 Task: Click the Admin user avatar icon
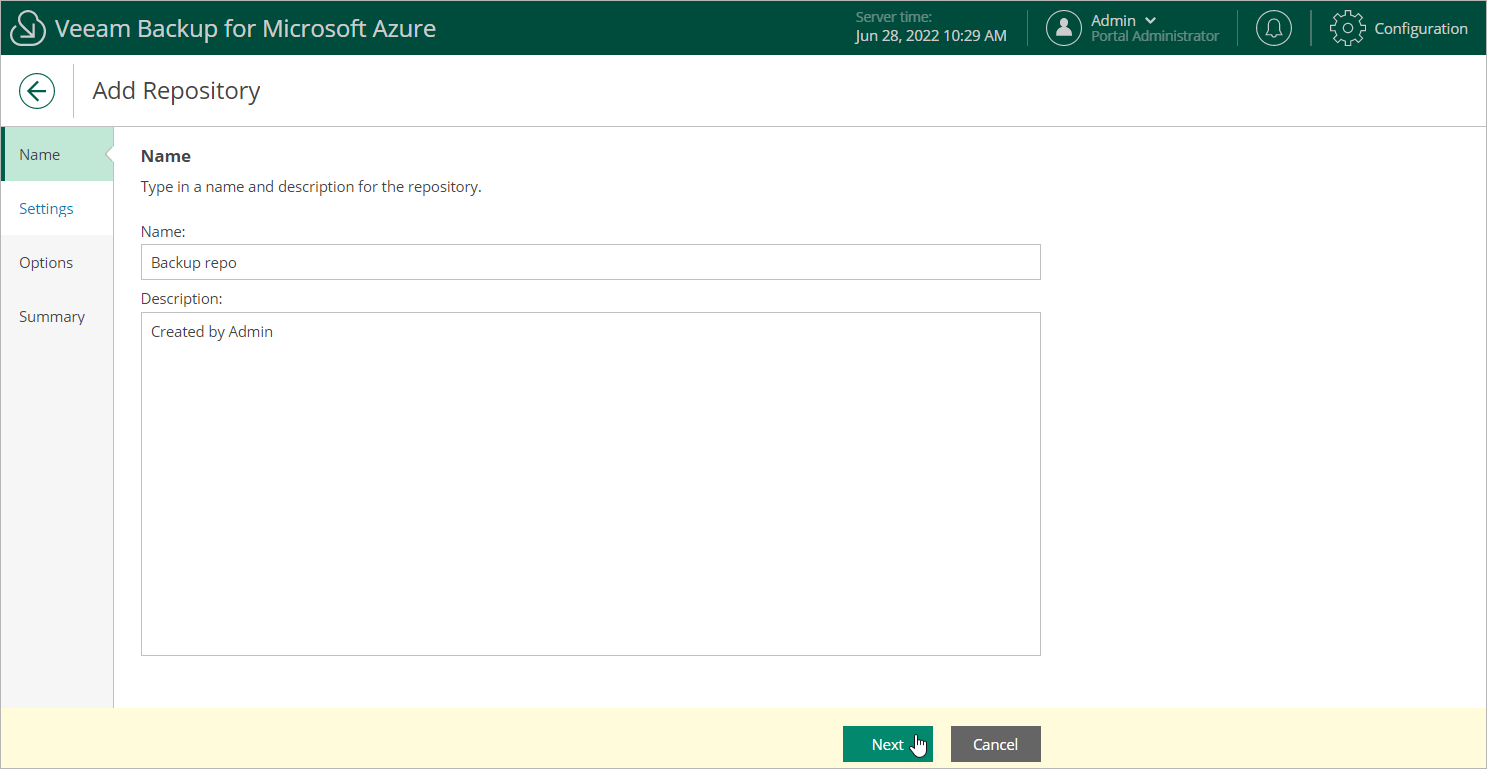[1064, 28]
